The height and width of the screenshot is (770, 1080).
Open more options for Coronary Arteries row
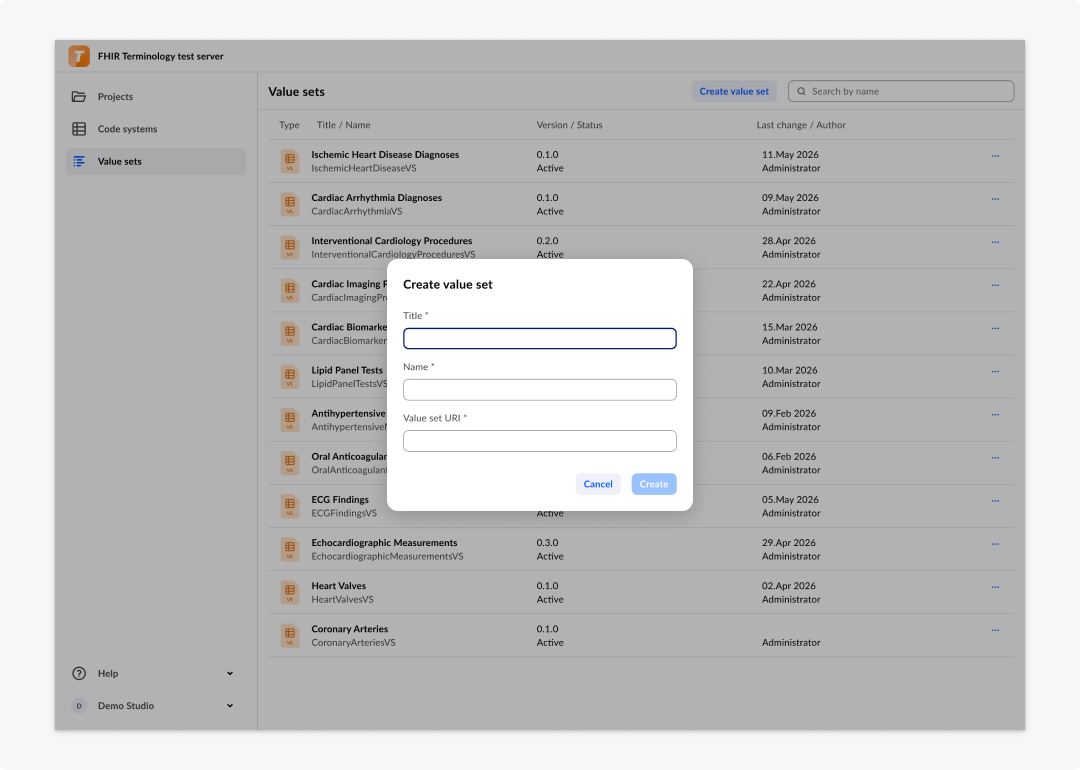(995, 630)
